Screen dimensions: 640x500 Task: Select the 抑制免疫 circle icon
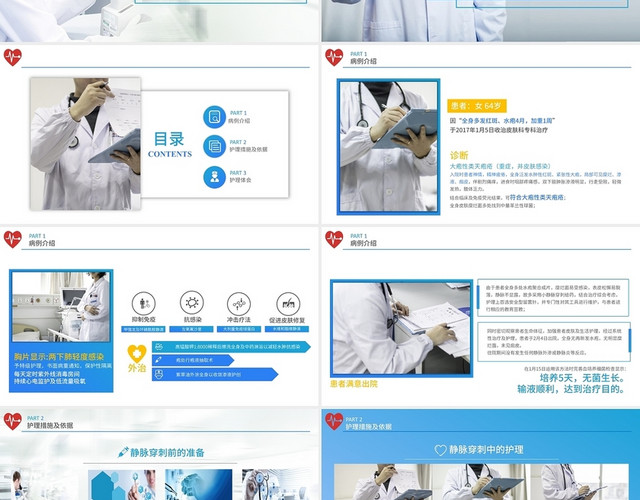tap(144, 303)
